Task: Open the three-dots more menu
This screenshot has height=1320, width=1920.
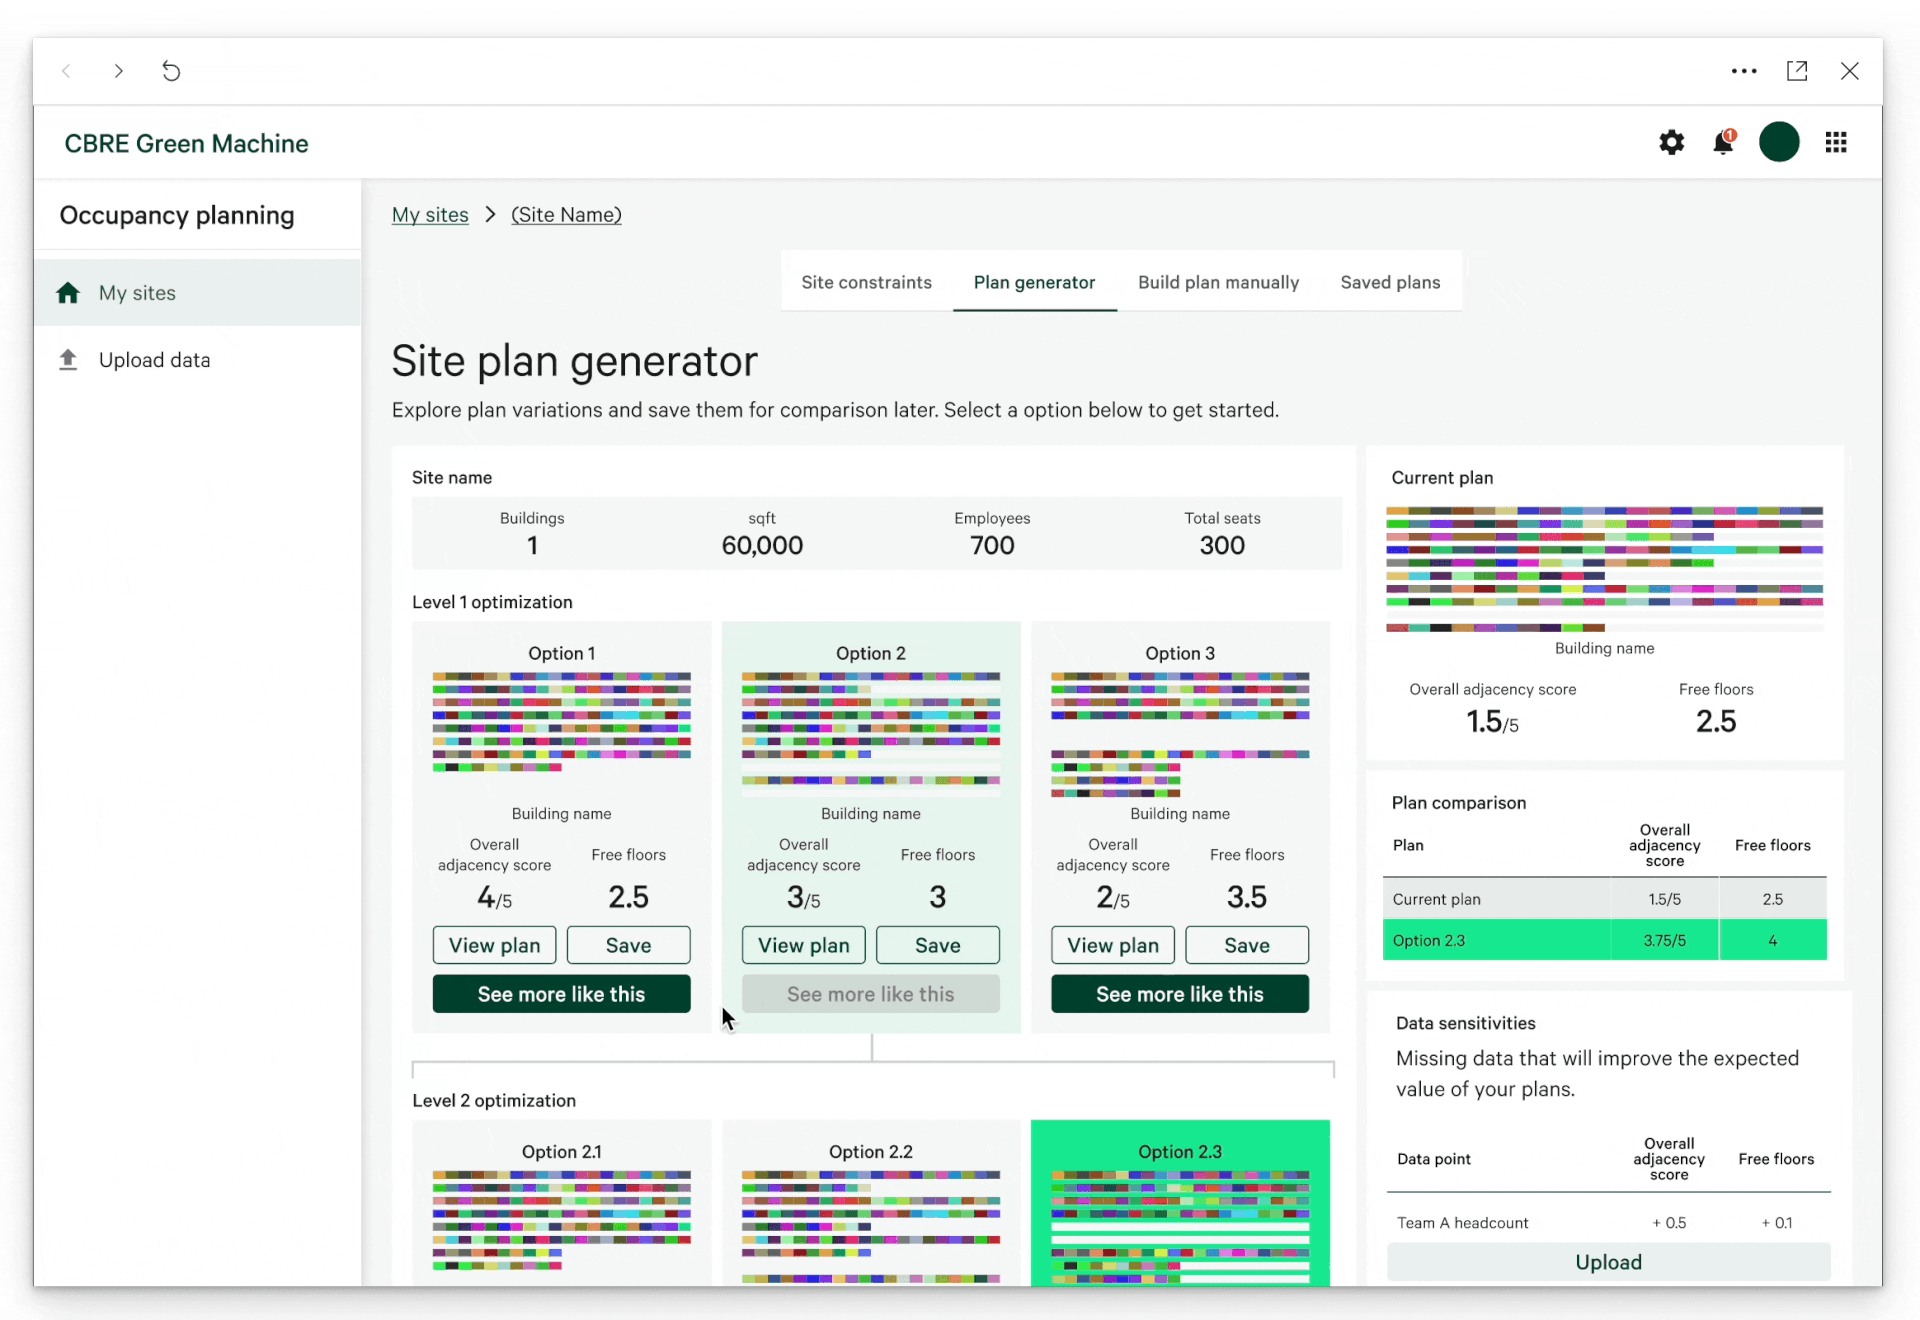Action: (x=1744, y=71)
